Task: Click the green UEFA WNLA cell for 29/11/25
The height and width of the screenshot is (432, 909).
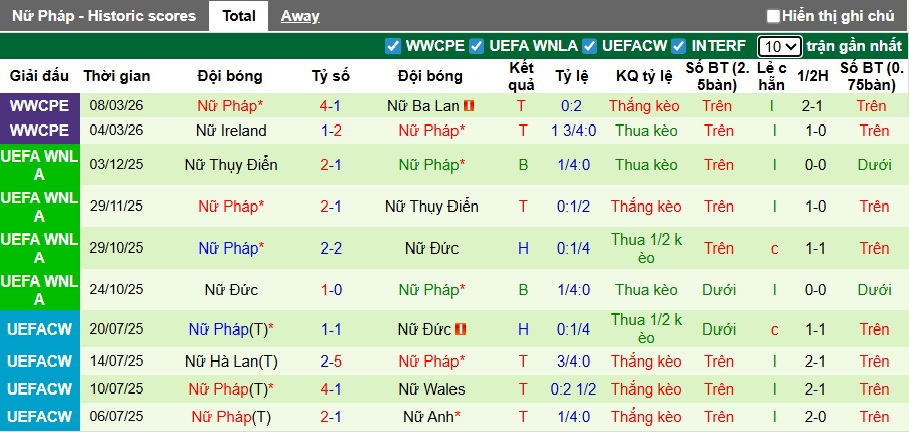Action: (40, 206)
